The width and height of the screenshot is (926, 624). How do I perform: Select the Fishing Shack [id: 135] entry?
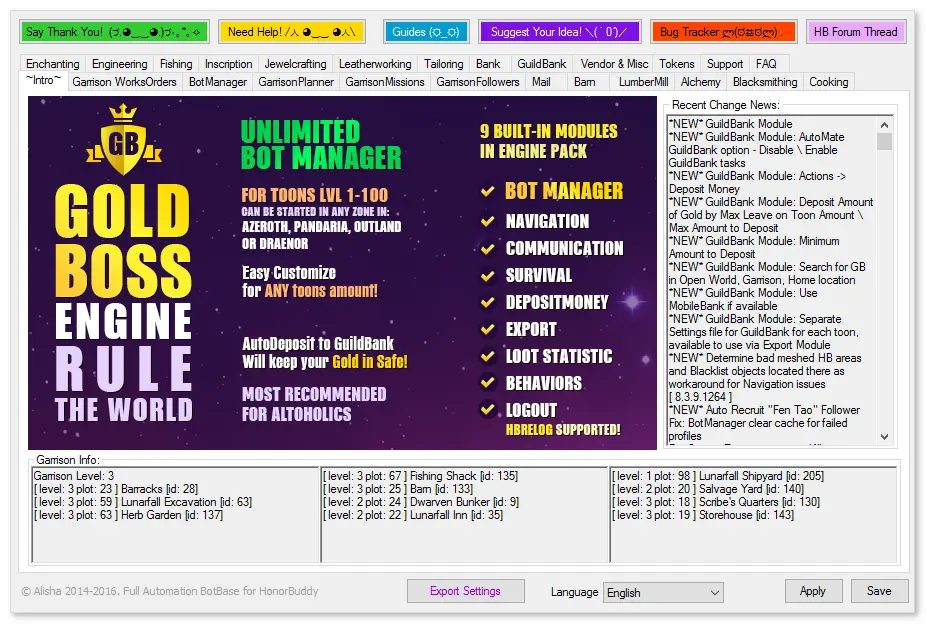coord(420,476)
